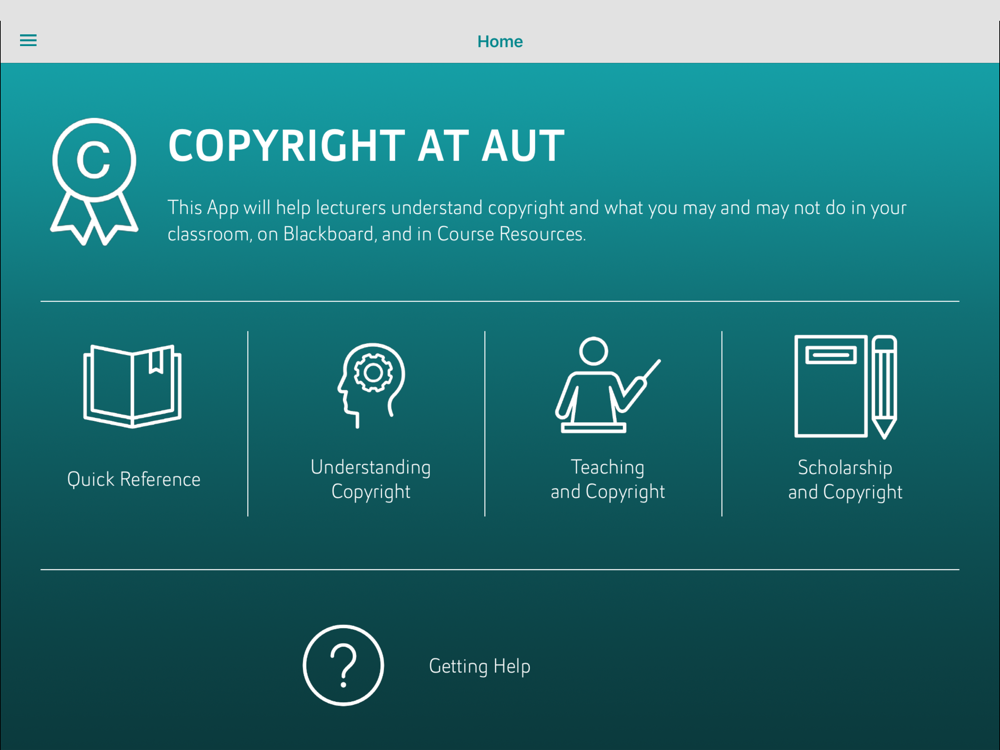
Task: Open the notebook and pencil icon
Action: click(x=846, y=386)
